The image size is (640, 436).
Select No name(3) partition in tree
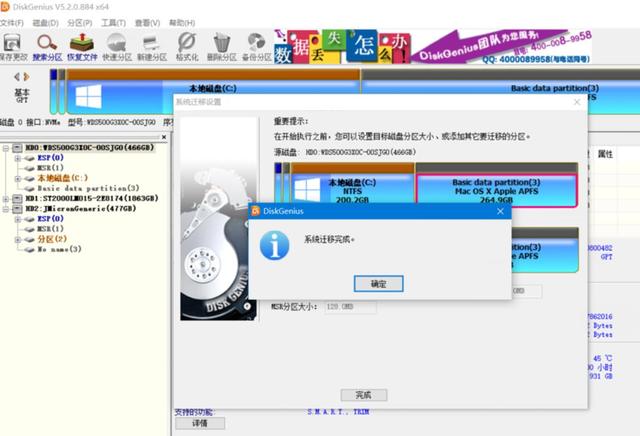tap(59, 249)
